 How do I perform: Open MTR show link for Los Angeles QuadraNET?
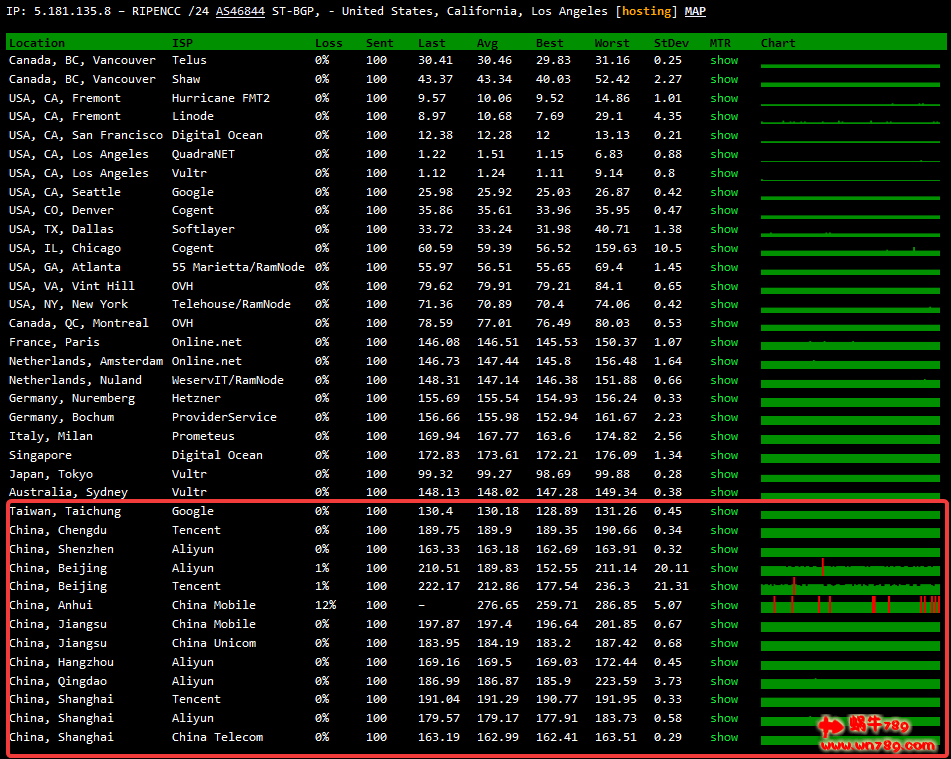tap(724, 154)
